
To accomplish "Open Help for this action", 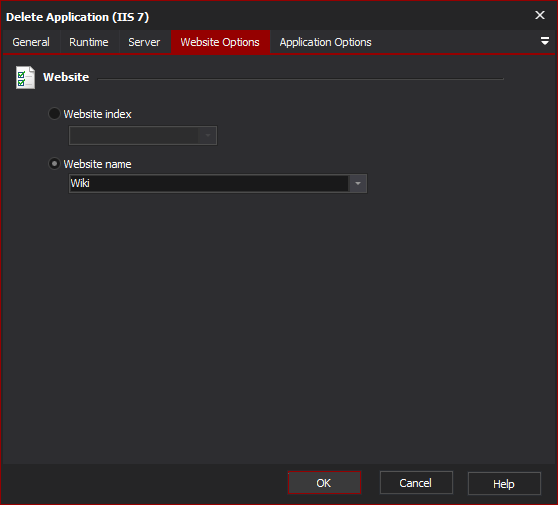I will tap(504, 483).
